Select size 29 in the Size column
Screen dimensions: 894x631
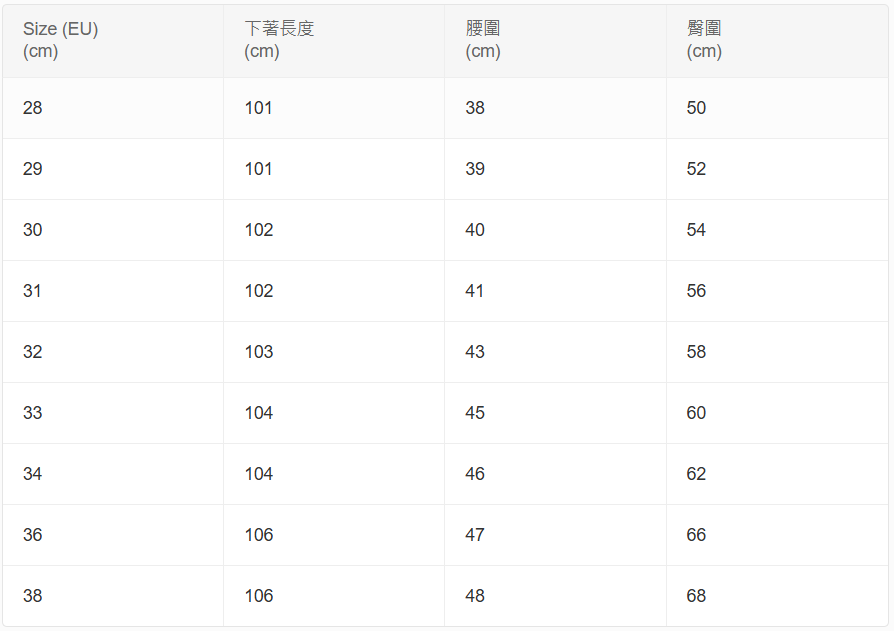33,169
